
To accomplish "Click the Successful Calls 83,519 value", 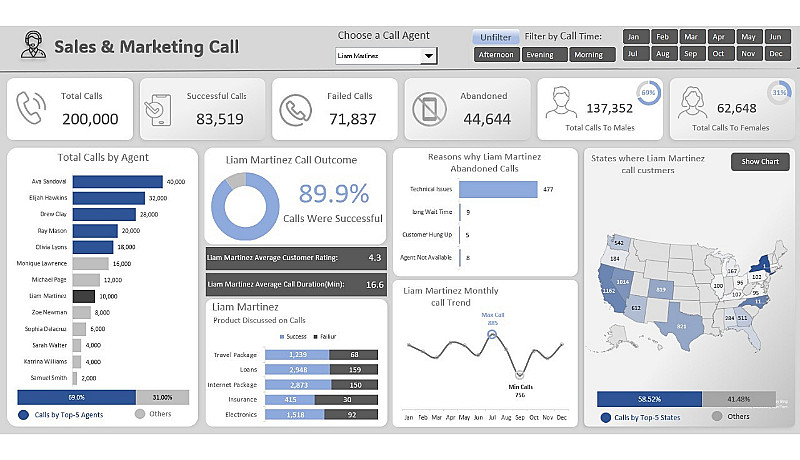I will point(220,119).
